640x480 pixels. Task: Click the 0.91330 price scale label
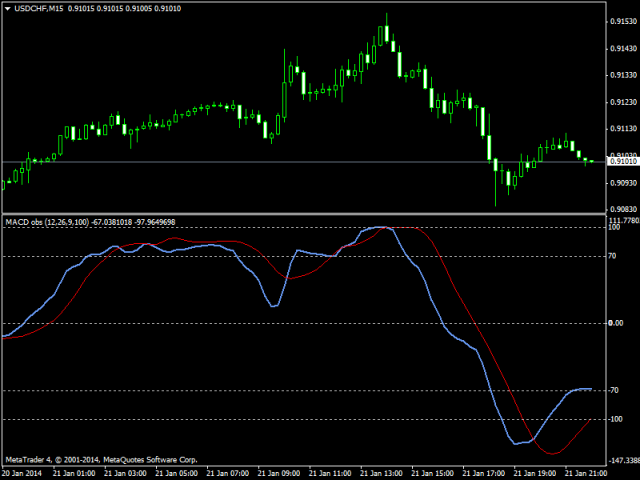(x=623, y=75)
